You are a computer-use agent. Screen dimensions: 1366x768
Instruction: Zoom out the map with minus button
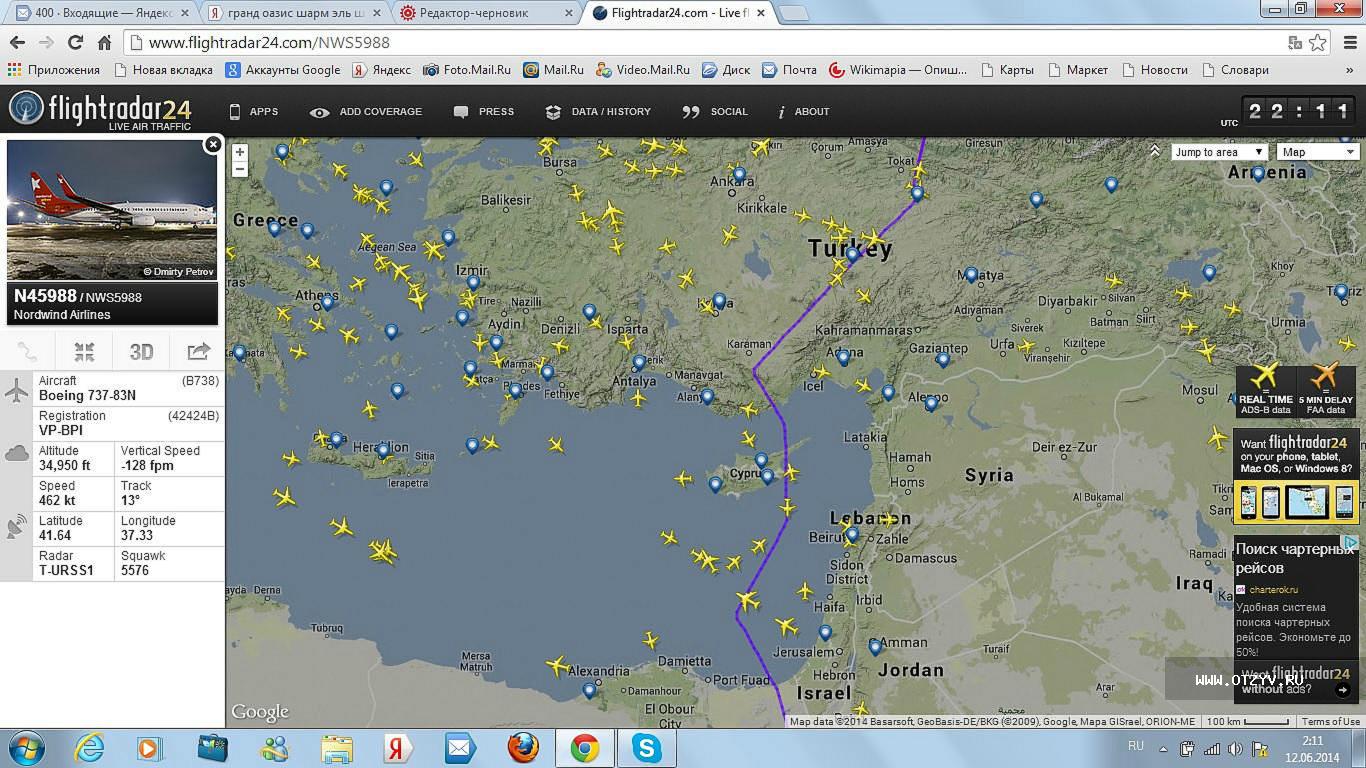(x=239, y=169)
